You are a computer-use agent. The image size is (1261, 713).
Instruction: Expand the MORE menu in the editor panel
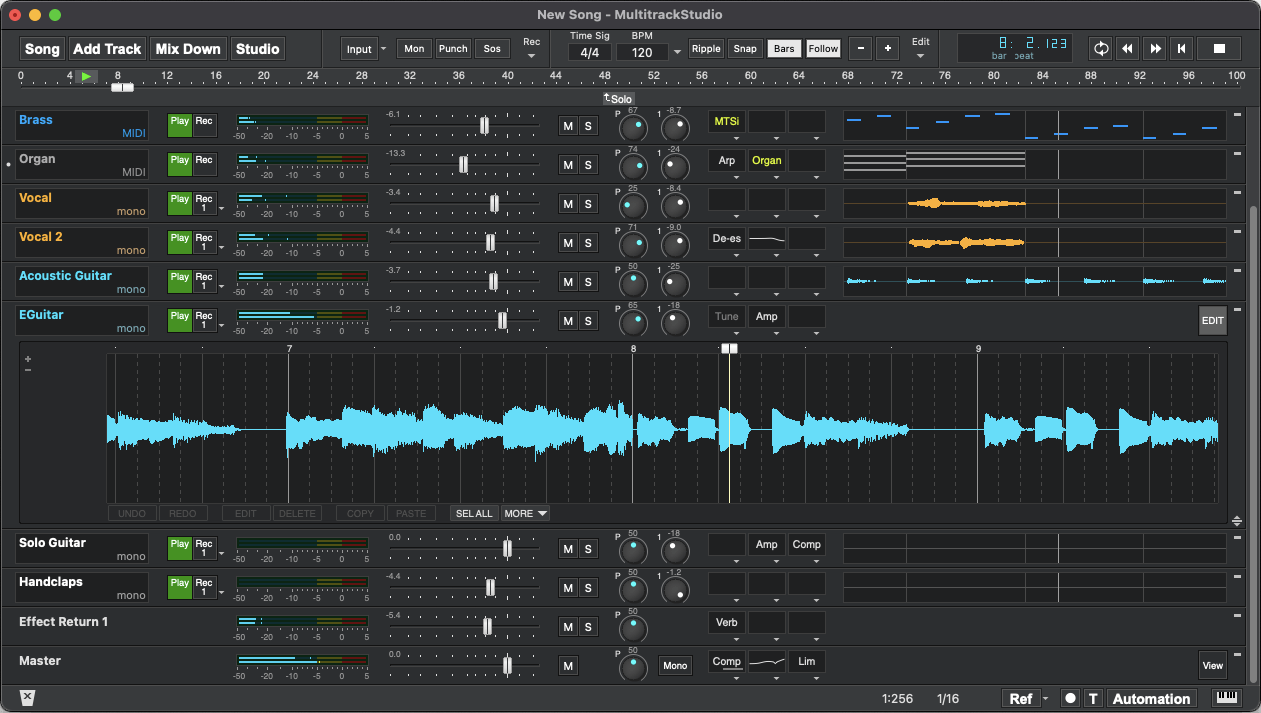click(x=525, y=513)
